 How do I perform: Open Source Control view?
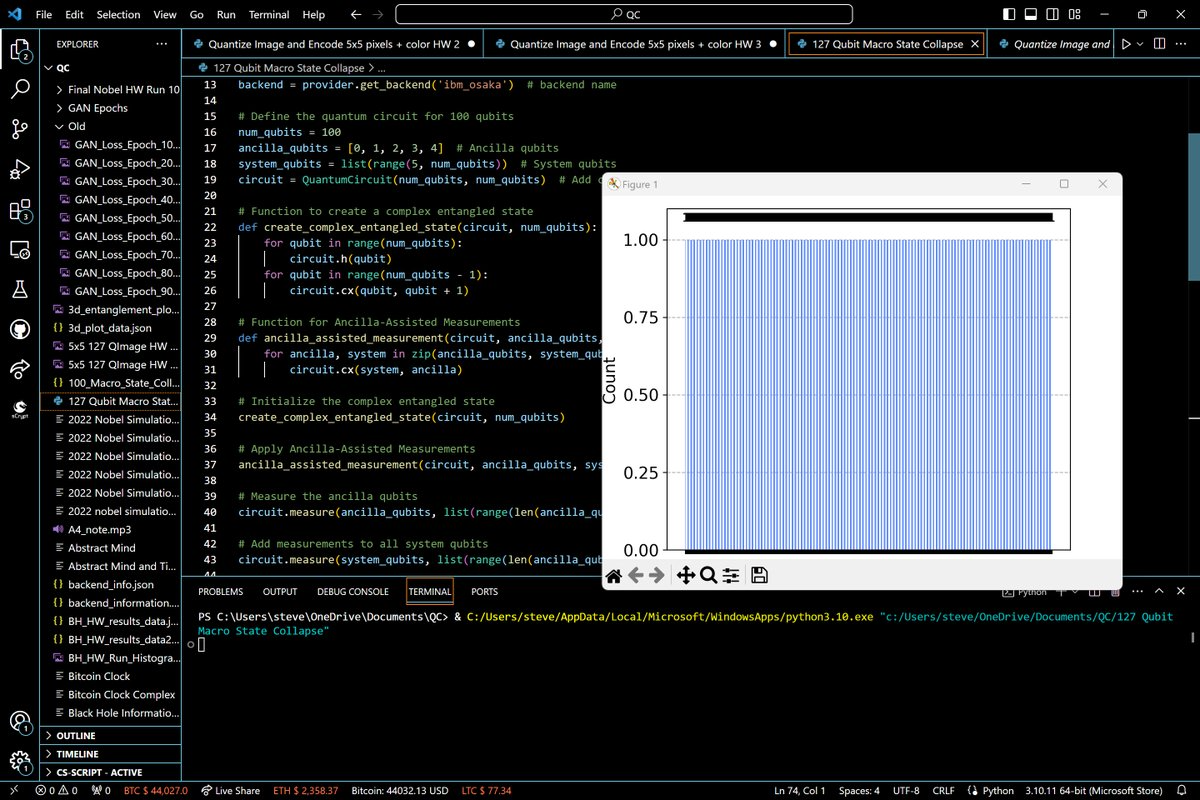(20, 128)
